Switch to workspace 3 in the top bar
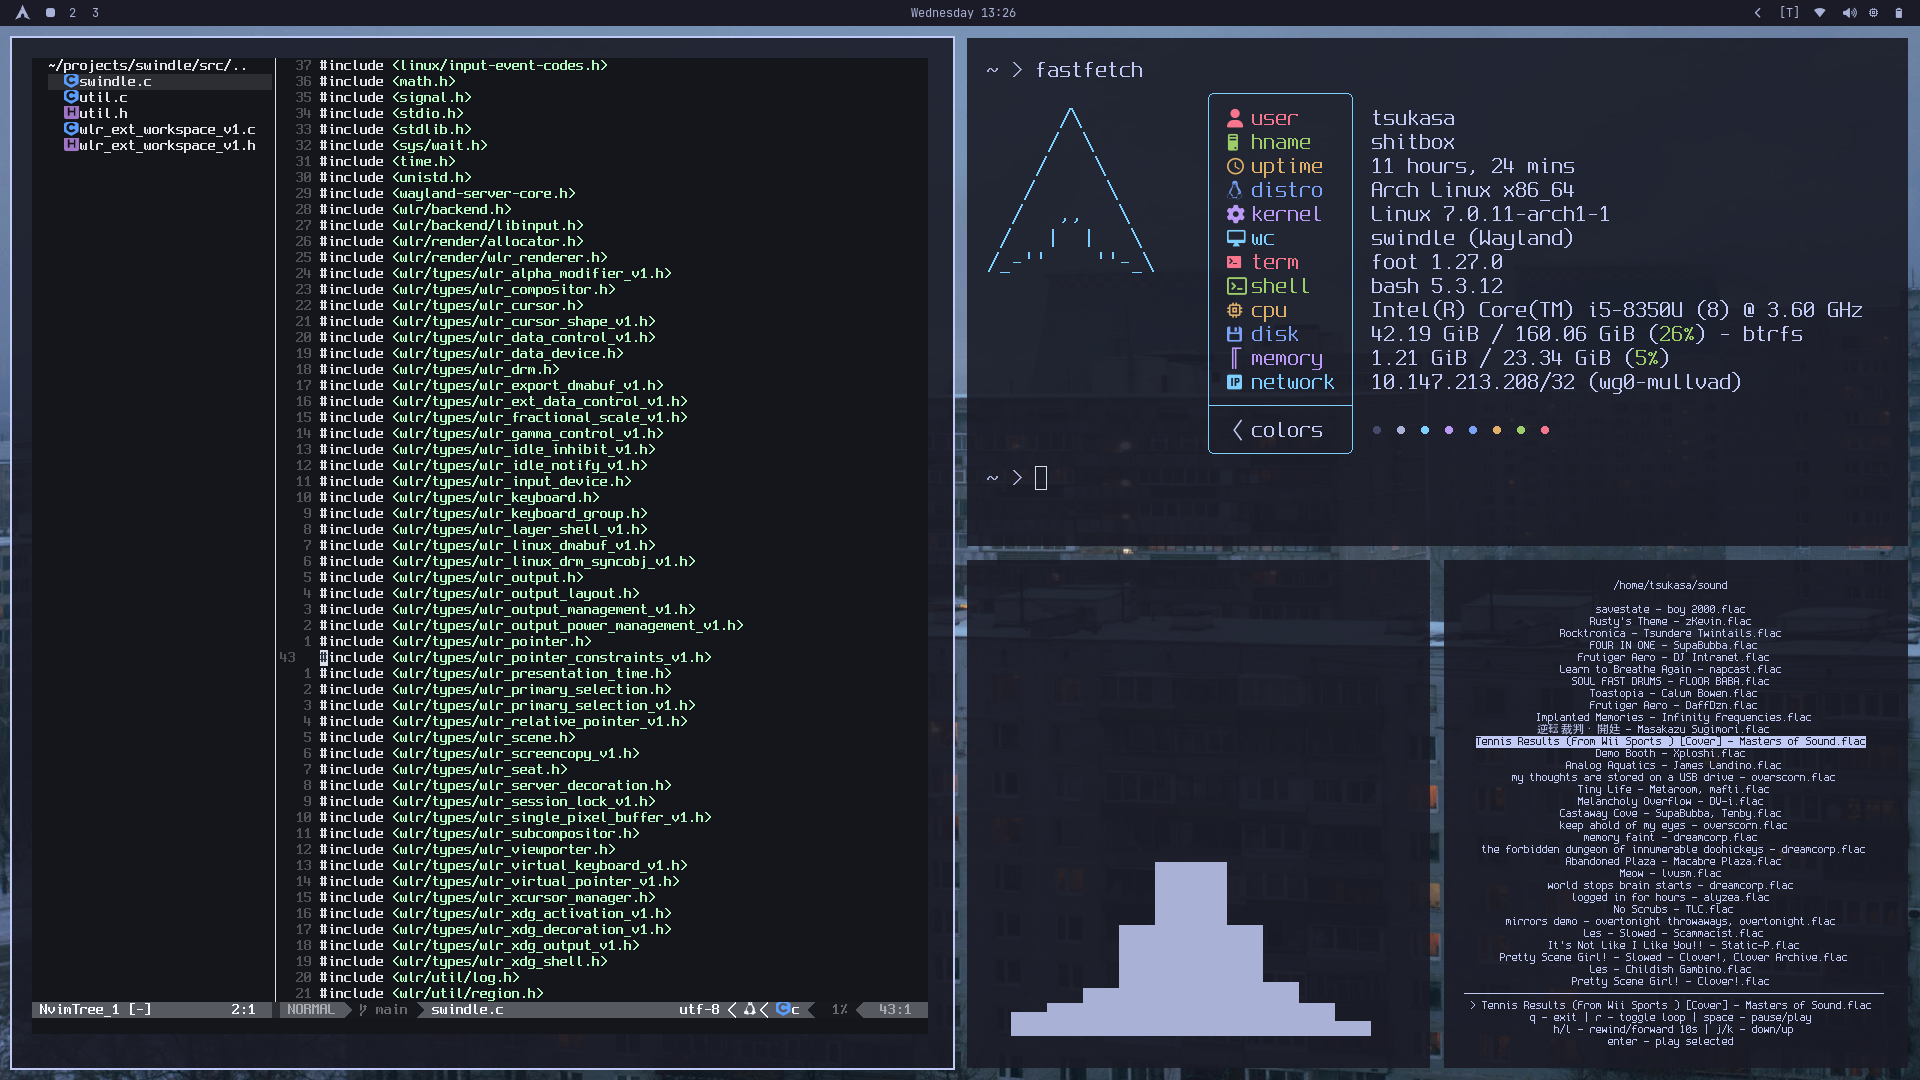The image size is (1920, 1080). click(x=95, y=13)
